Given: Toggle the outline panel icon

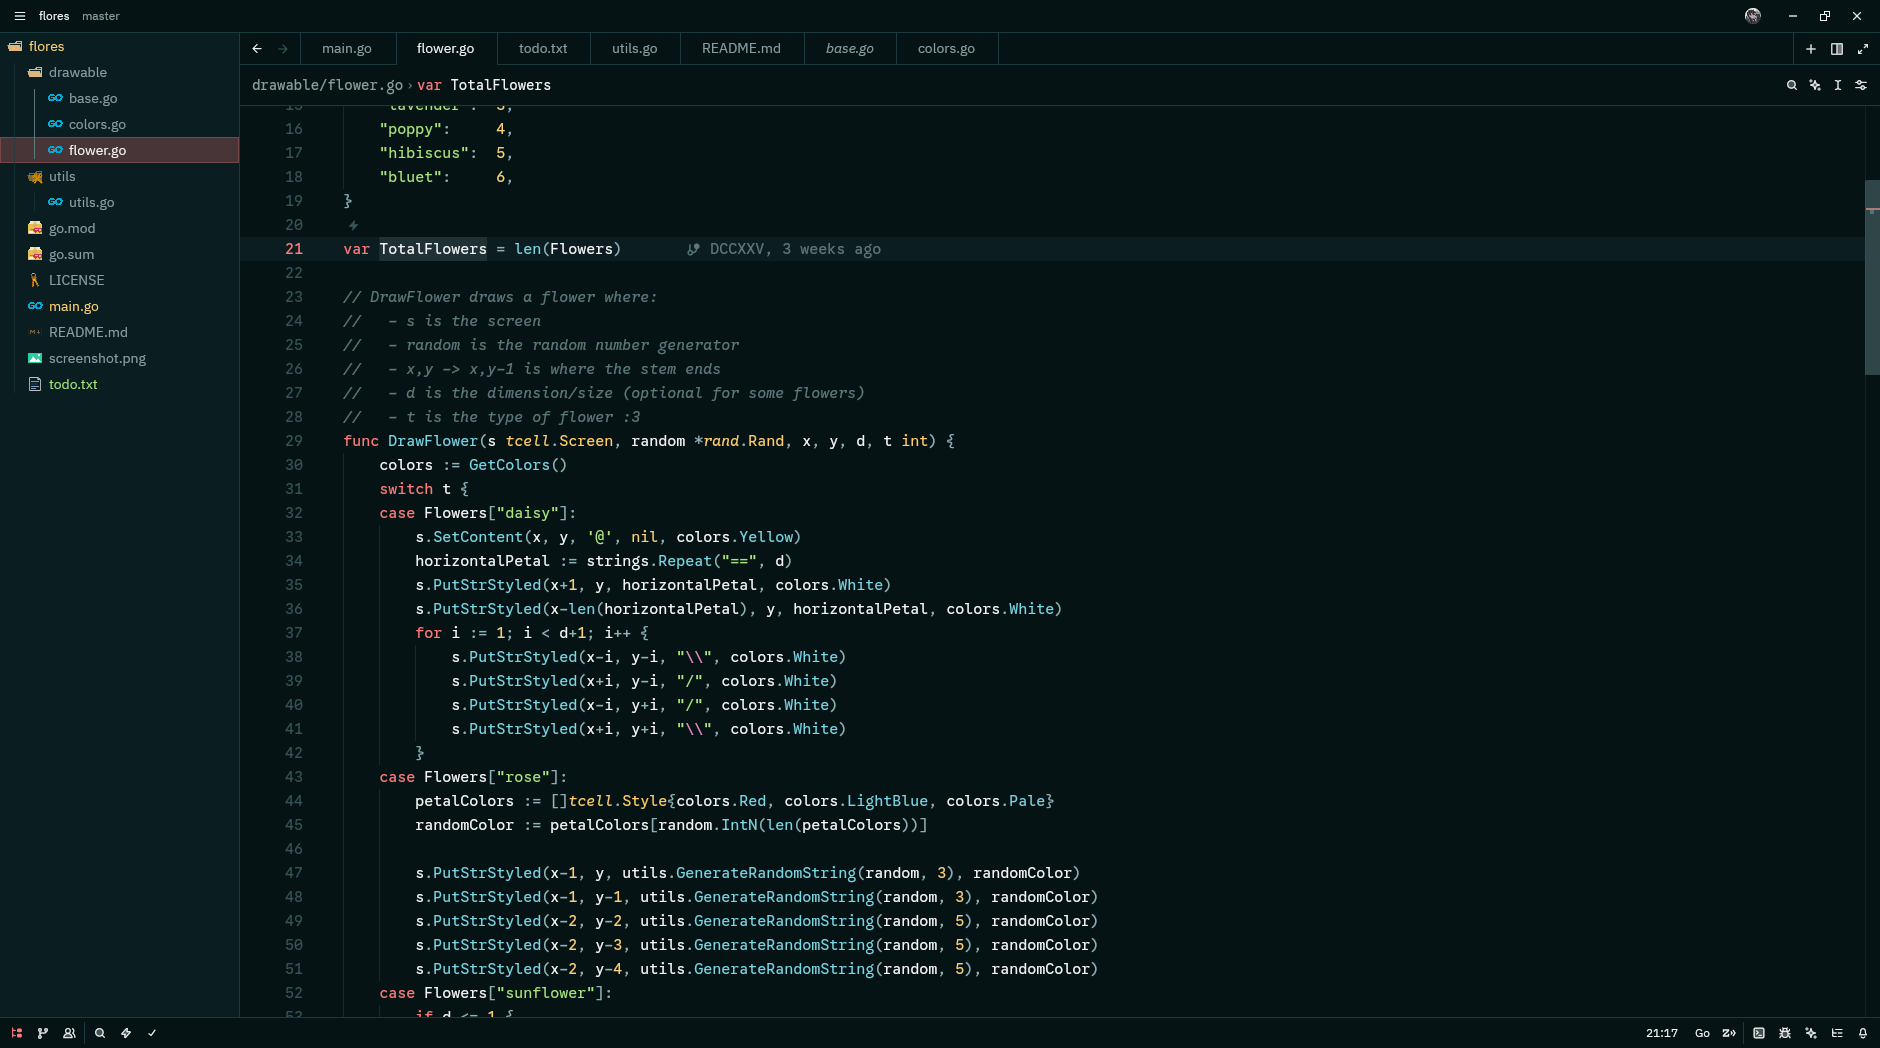Looking at the screenshot, I should click(1837, 1033).
